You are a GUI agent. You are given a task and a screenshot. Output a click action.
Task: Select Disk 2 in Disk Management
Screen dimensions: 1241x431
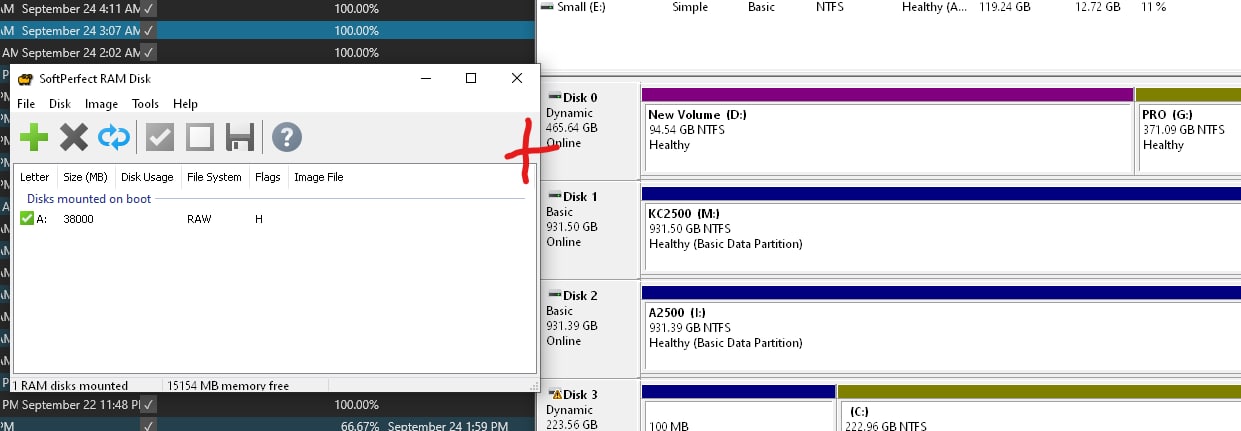click(x=588, y=327)
